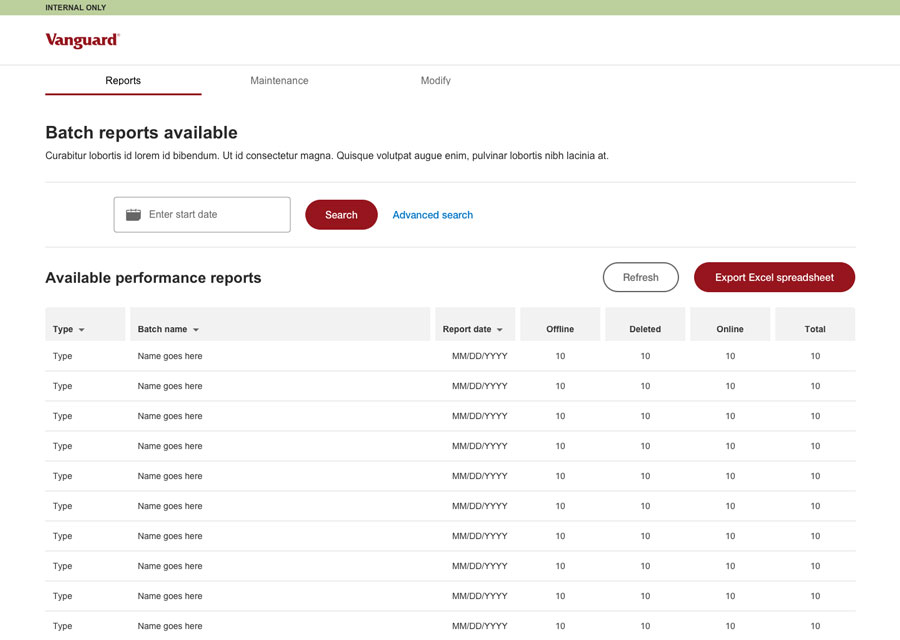Open the Advanced search link
The height and width of the screenshot is (640, 900).
433,215
